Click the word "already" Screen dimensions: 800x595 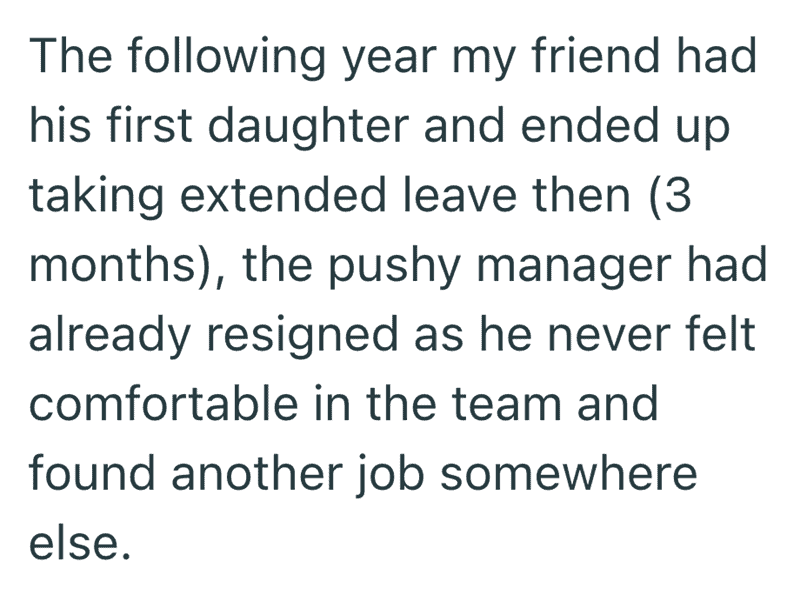click(109, 337)
